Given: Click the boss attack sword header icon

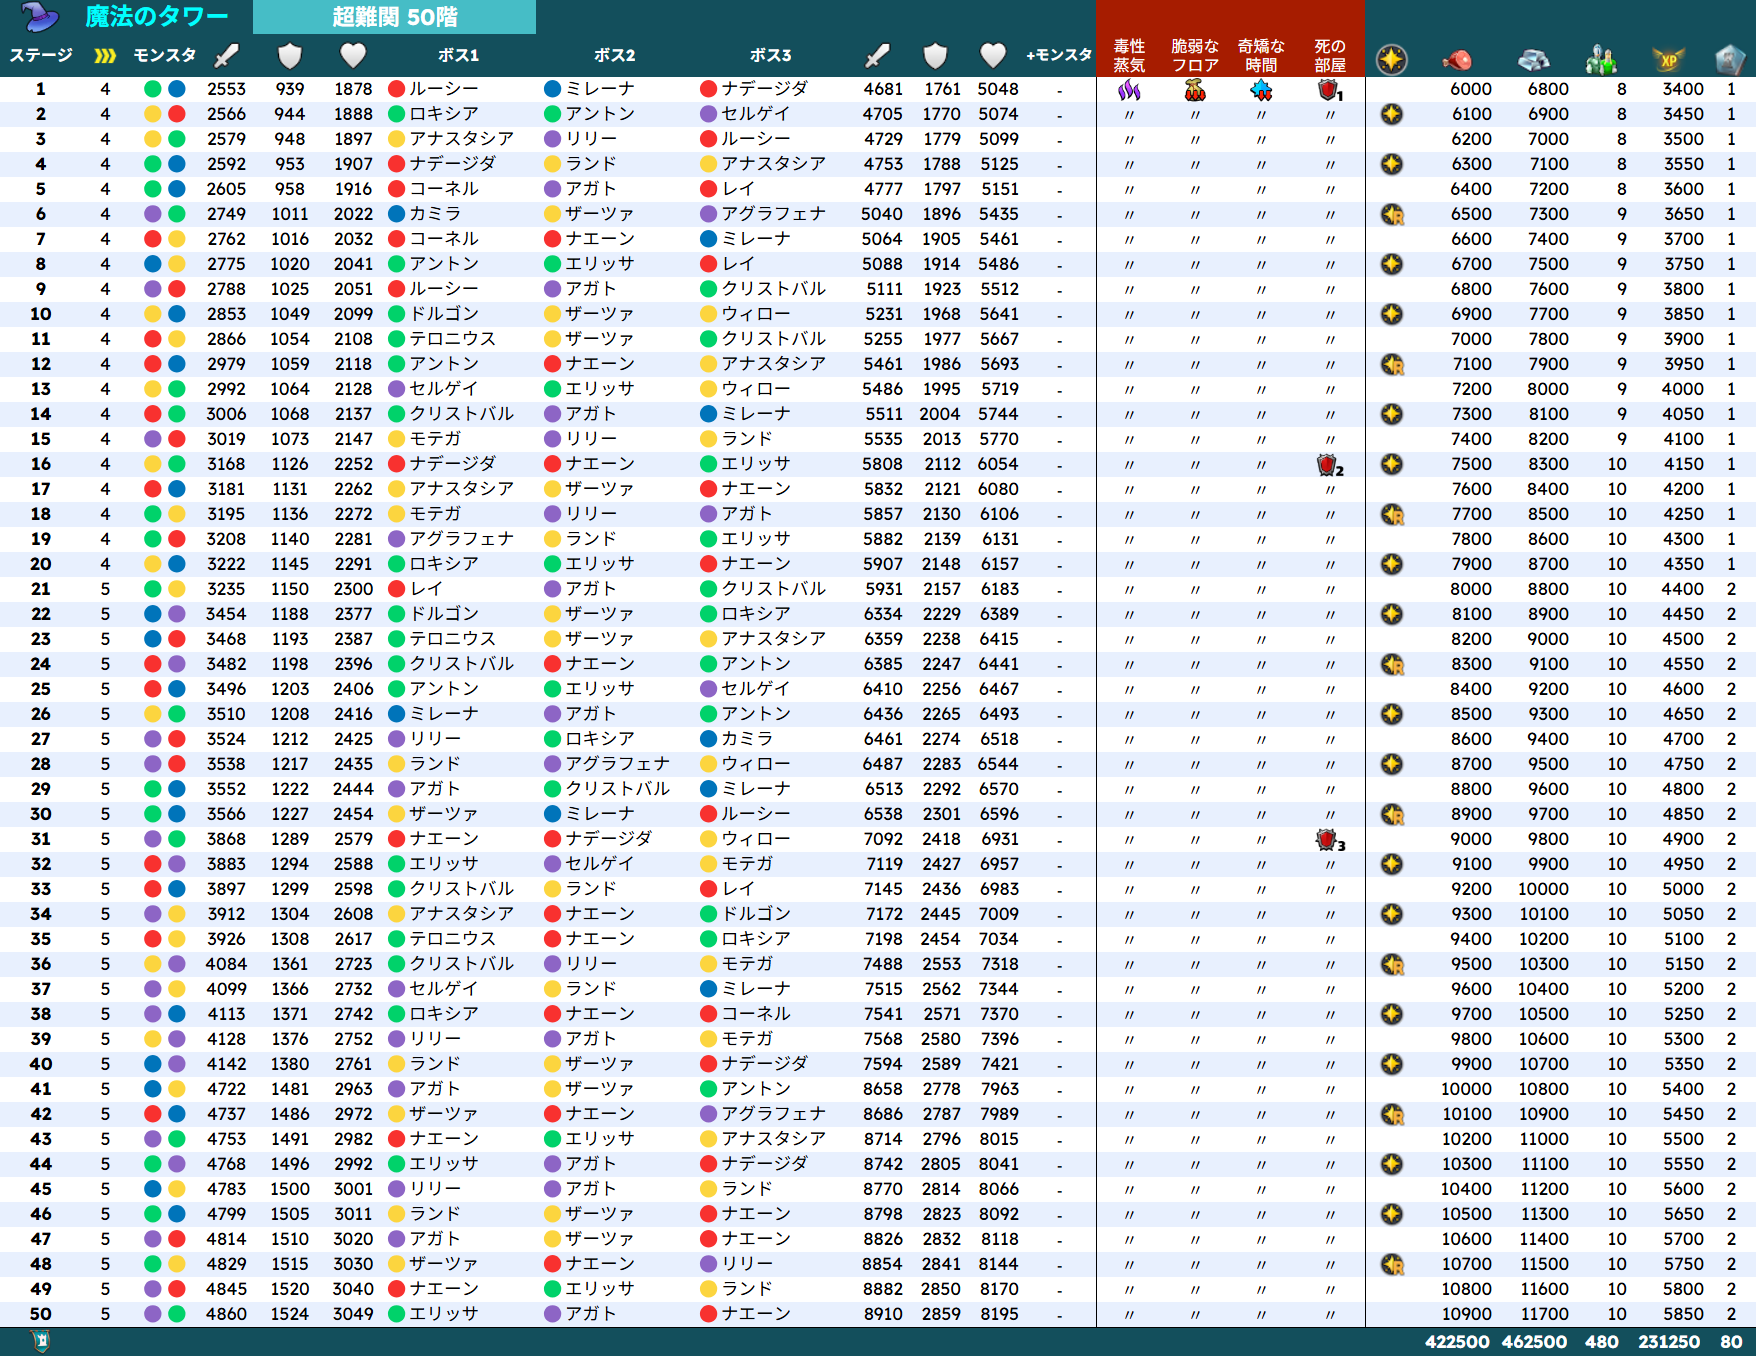Looking at the screenshot, I should (x=878, y=56).
